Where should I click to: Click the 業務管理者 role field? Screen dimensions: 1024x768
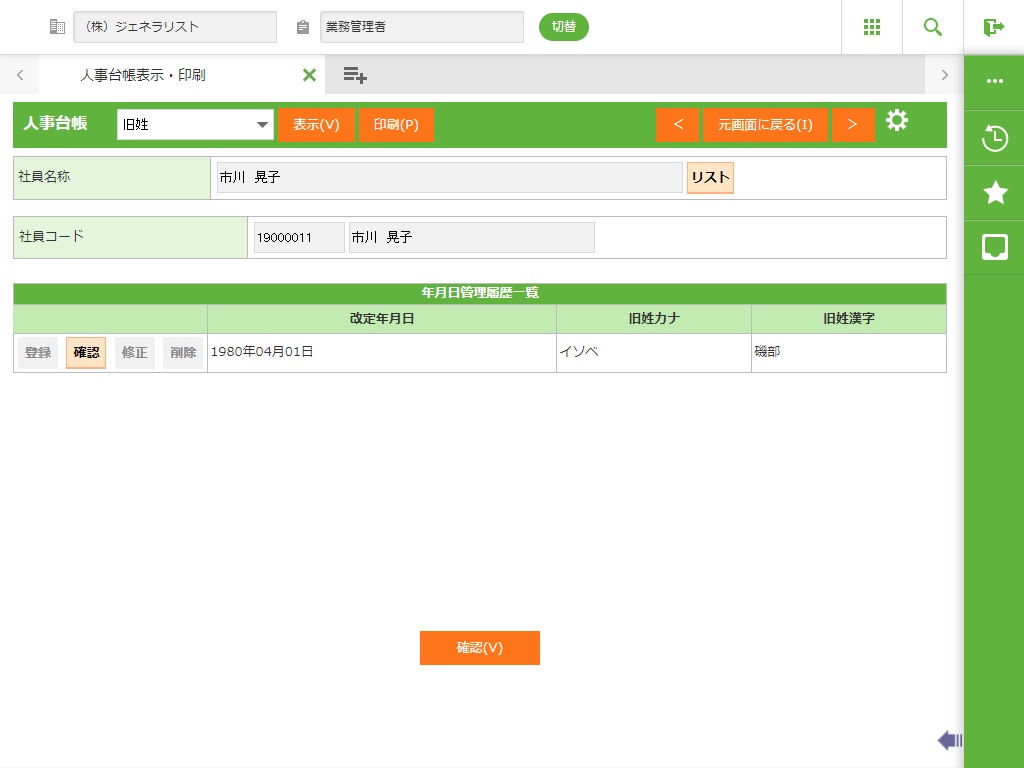click(422, 27)
